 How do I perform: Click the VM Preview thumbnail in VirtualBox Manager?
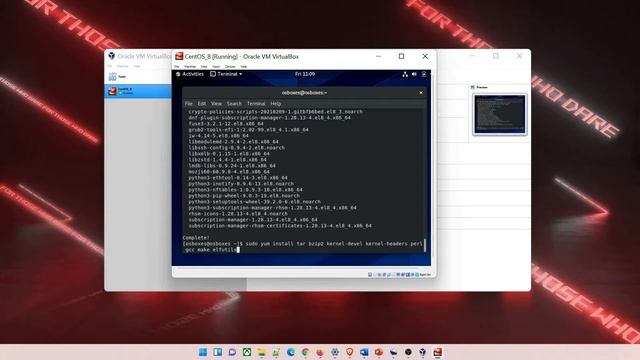(x=500, y=114)
